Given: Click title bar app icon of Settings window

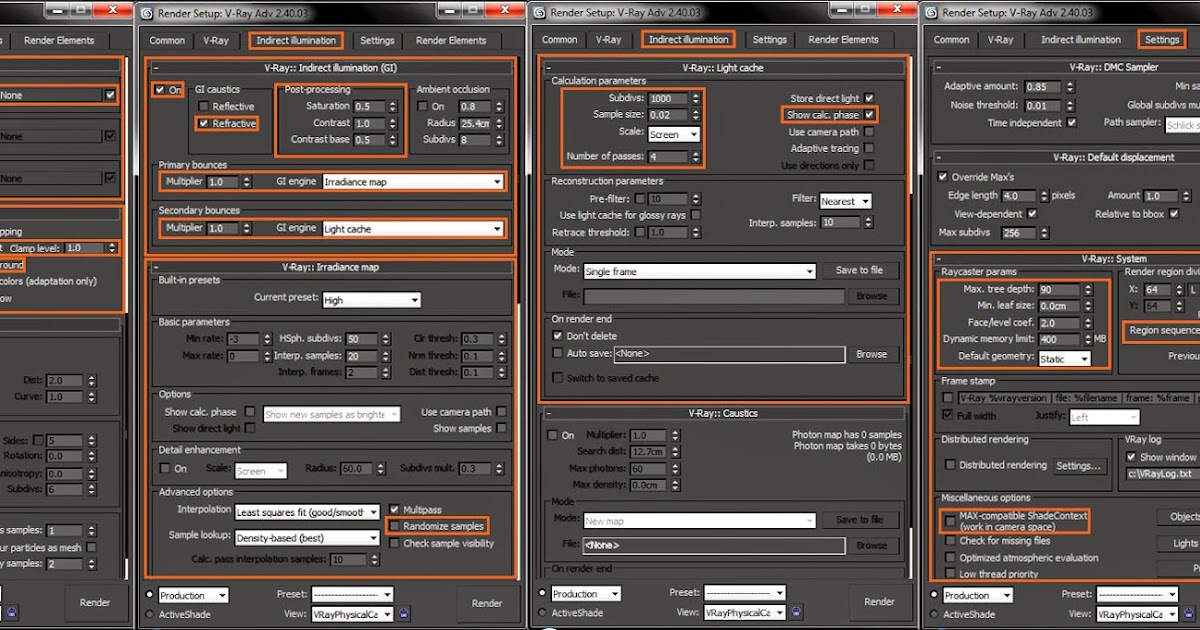Looking at the screenshot, I should tap(932, 13).
